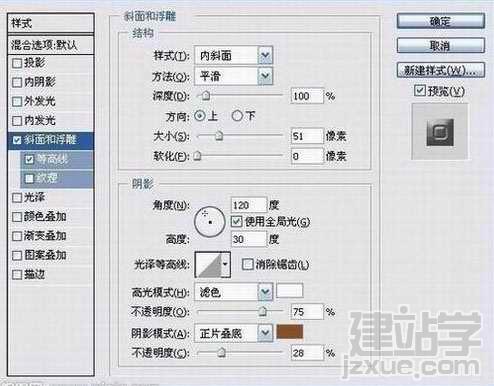Image resolution: width=494 pixels, height=386 pixels.
Task: Click the gloss contour thumbnail
Action: pos(209,265)
